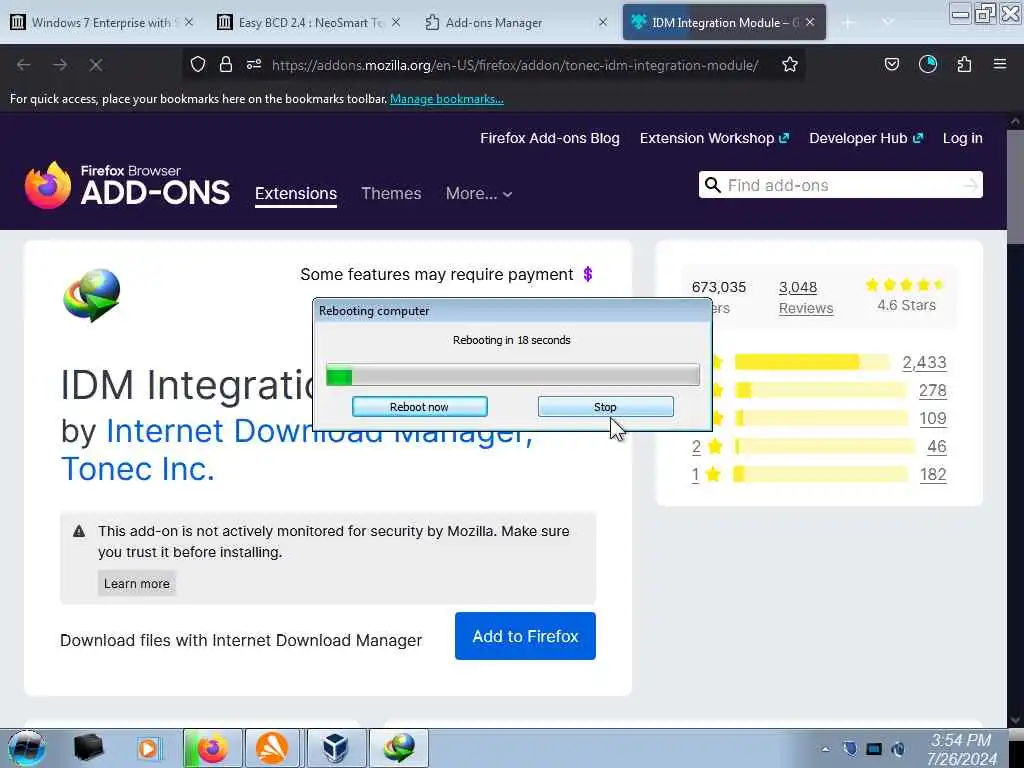Switch to Windows 7 Enterprise tab
Image resolution: width=1024 pixels, height=768 pixels.
101,22
